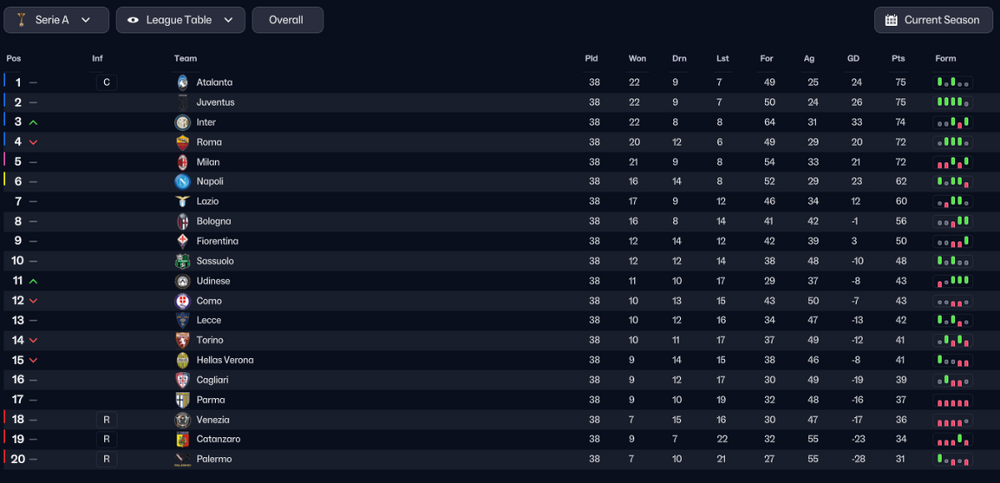Image resolution: width=1000 pixels, height=483 pixels.
Task: Click the Overall filter button
Action: 288,20
